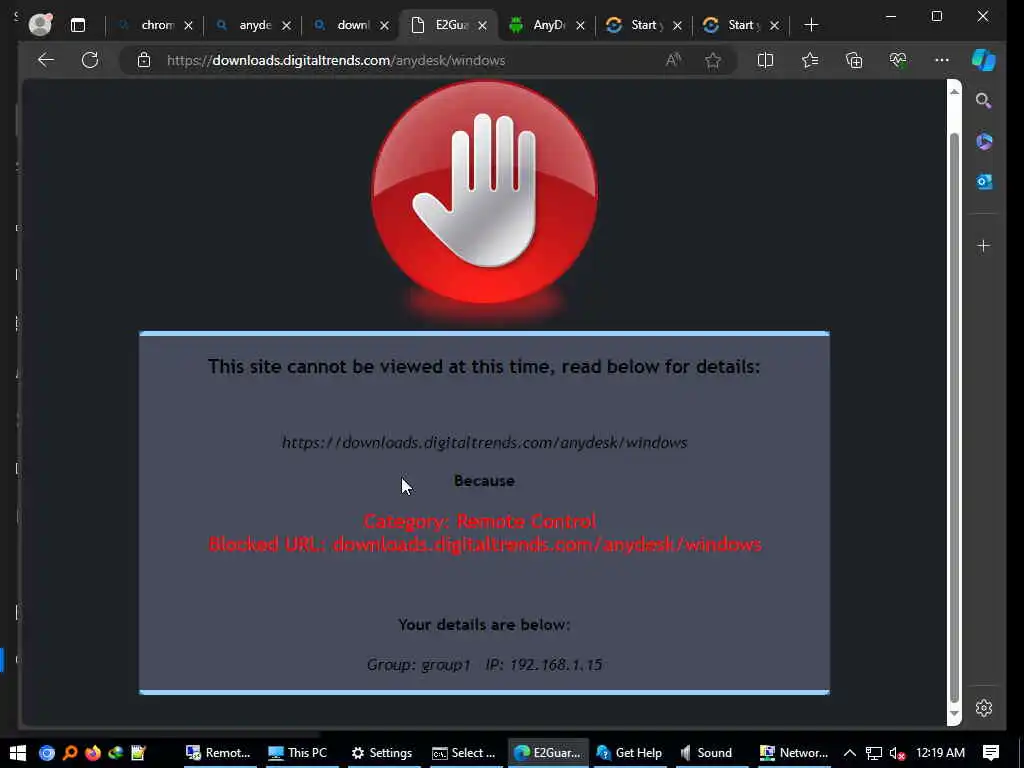This screenshot has width=1024, height=768.
Task: Switch to Settings taskbar window
Action: point(381,753)
